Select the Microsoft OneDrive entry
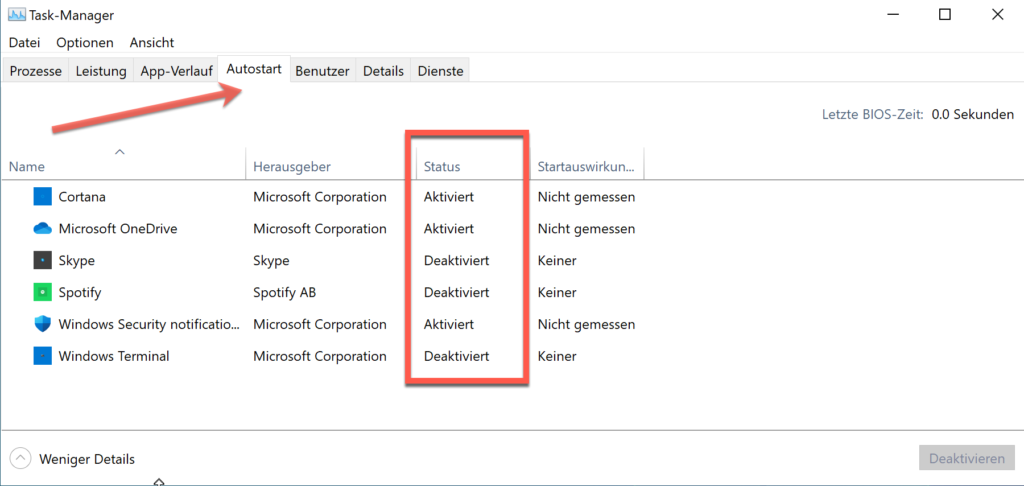The width and height of the screenshot is (1024, 486). pos(118,229)
